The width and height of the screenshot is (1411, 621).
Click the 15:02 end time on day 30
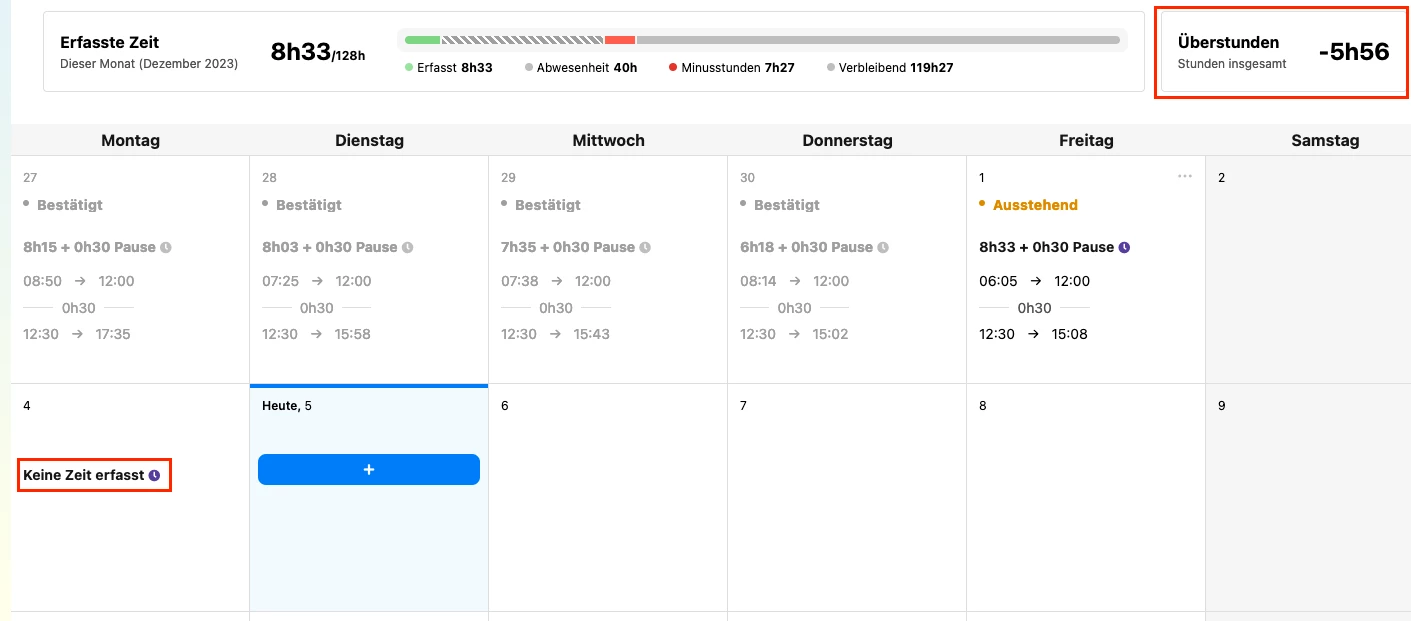click(x=831, y=334)
